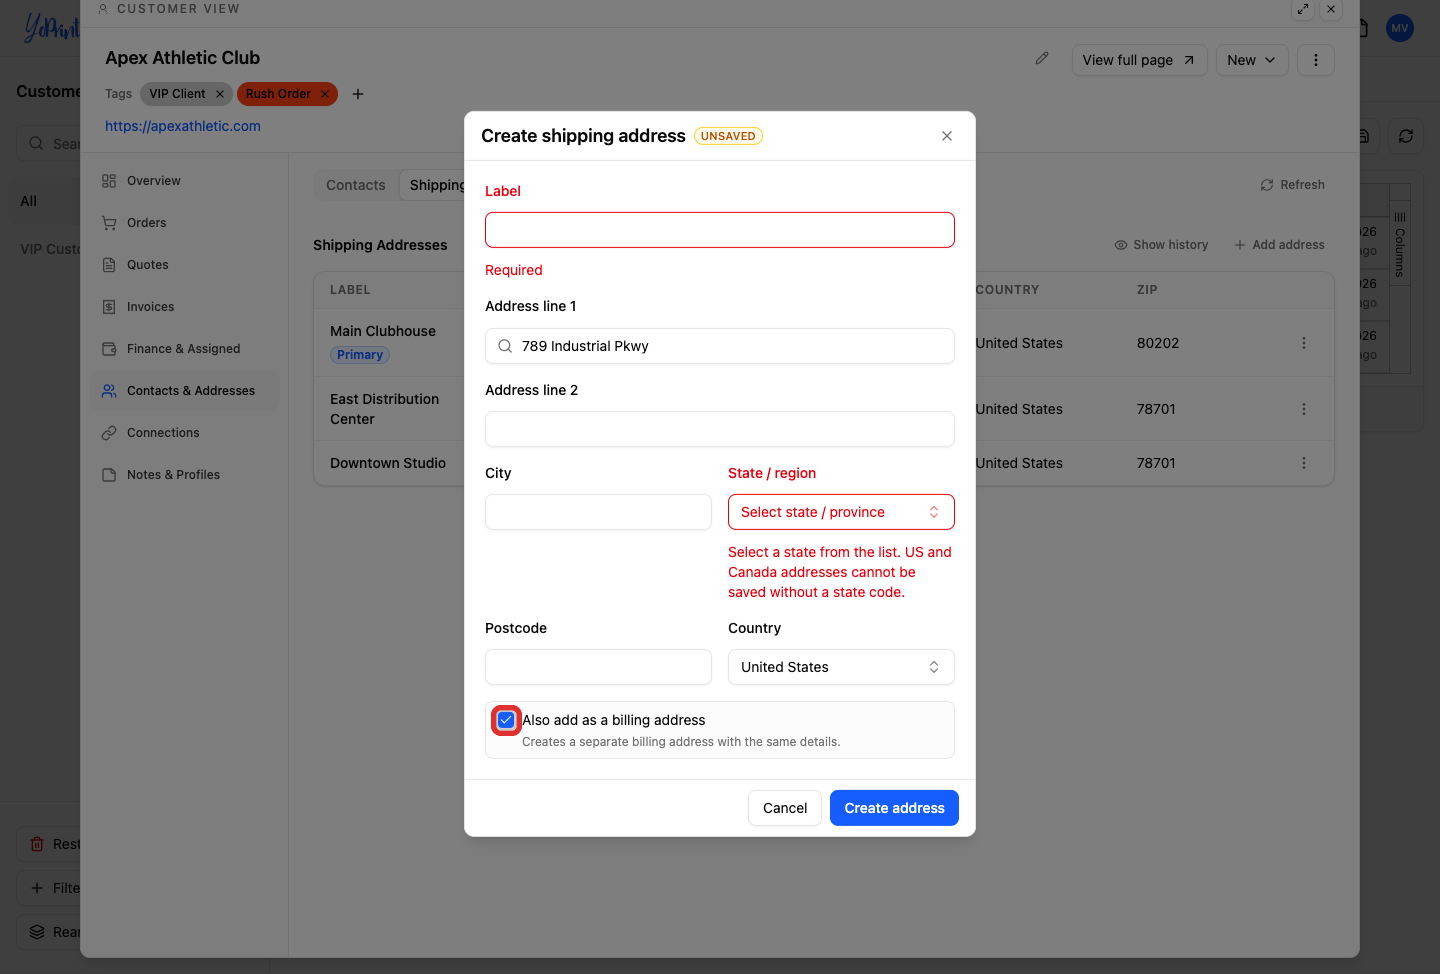
Task: Open the Country dropdown
Action: coord(841,667)
